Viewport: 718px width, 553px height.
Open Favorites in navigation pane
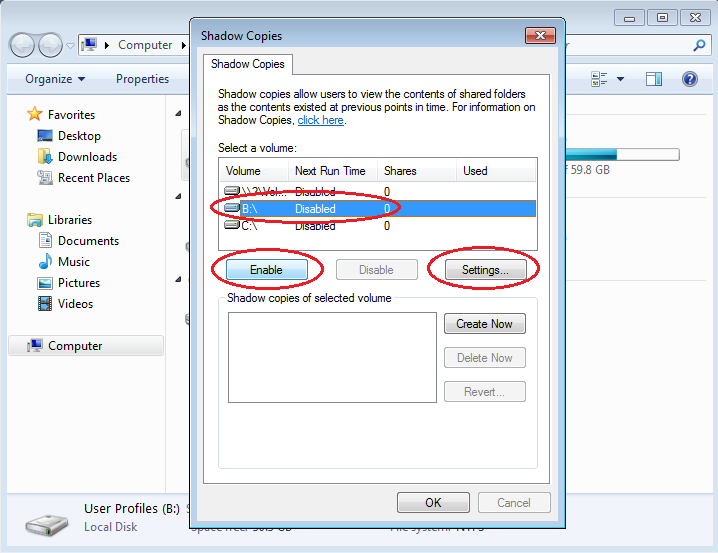point(71,114)
